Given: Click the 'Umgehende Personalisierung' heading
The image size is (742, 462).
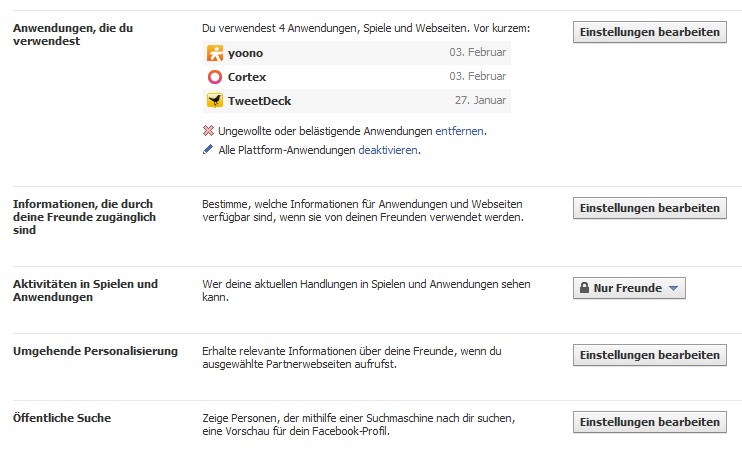Looking at the screenshot, I should pos(95,350).
